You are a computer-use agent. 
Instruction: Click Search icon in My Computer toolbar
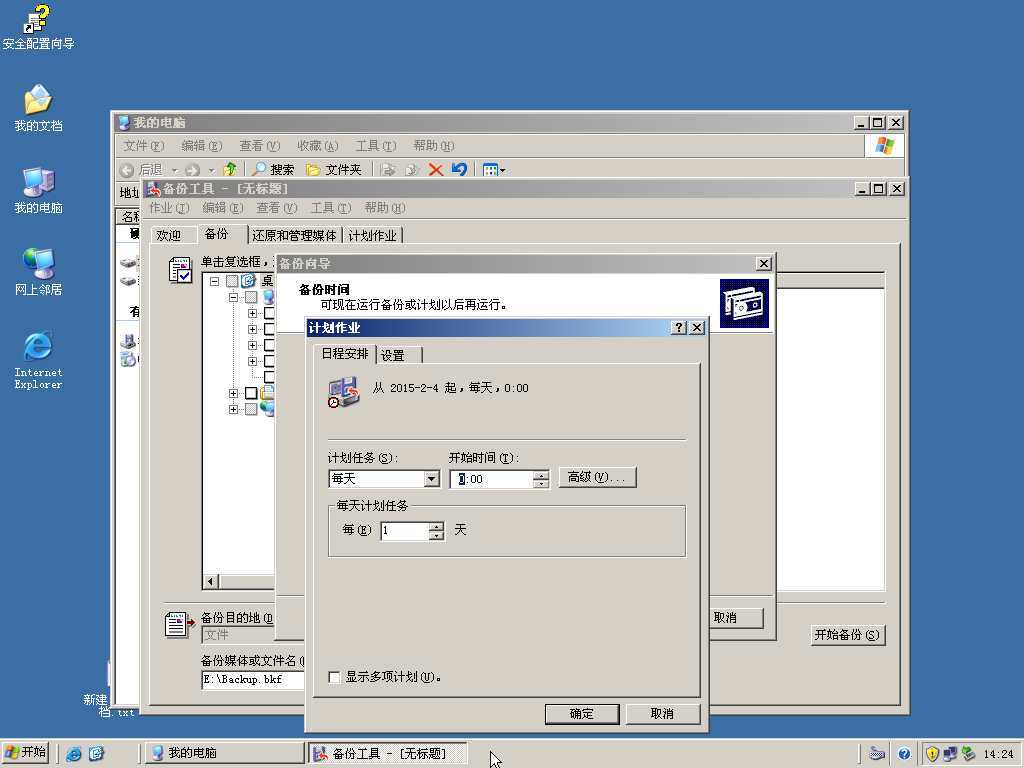click(259, 170)
